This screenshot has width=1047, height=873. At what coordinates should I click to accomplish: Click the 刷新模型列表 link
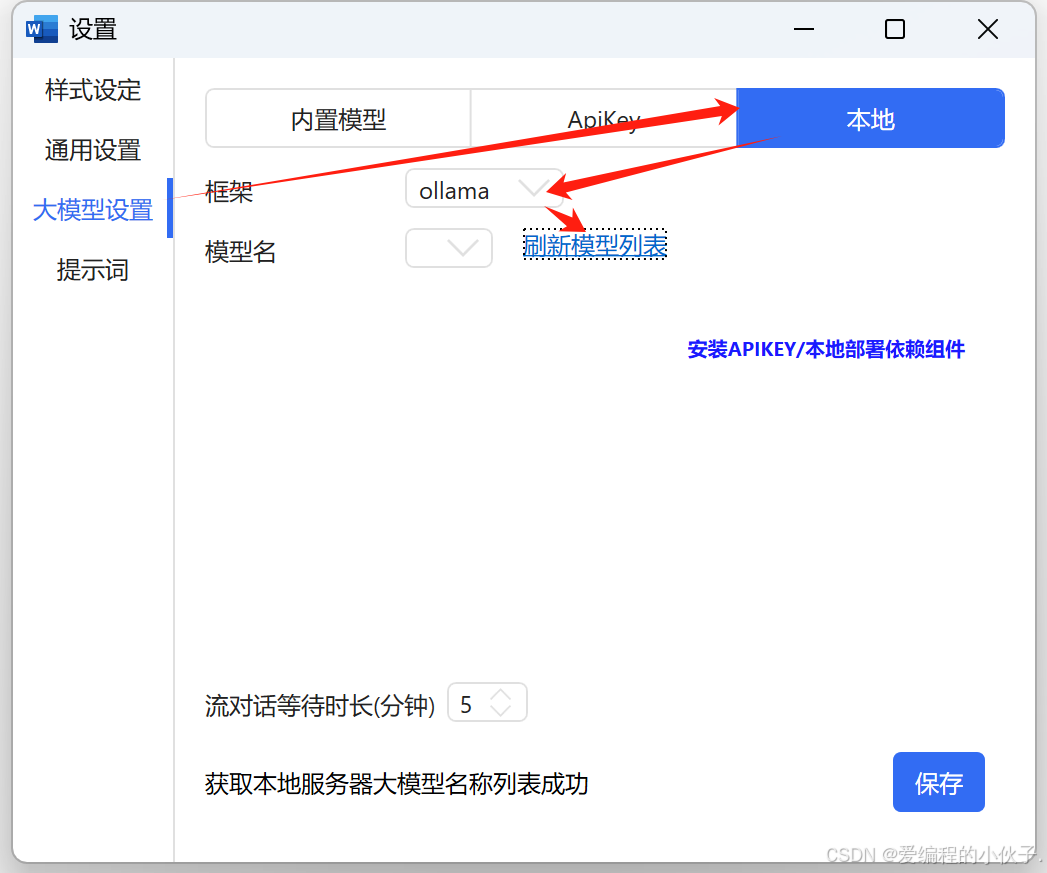point(594,245)
